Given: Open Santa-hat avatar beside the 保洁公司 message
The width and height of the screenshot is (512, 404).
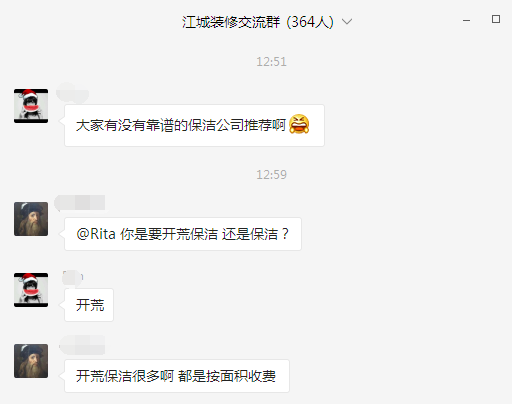Looking at the screenshot, I should 31,106.
